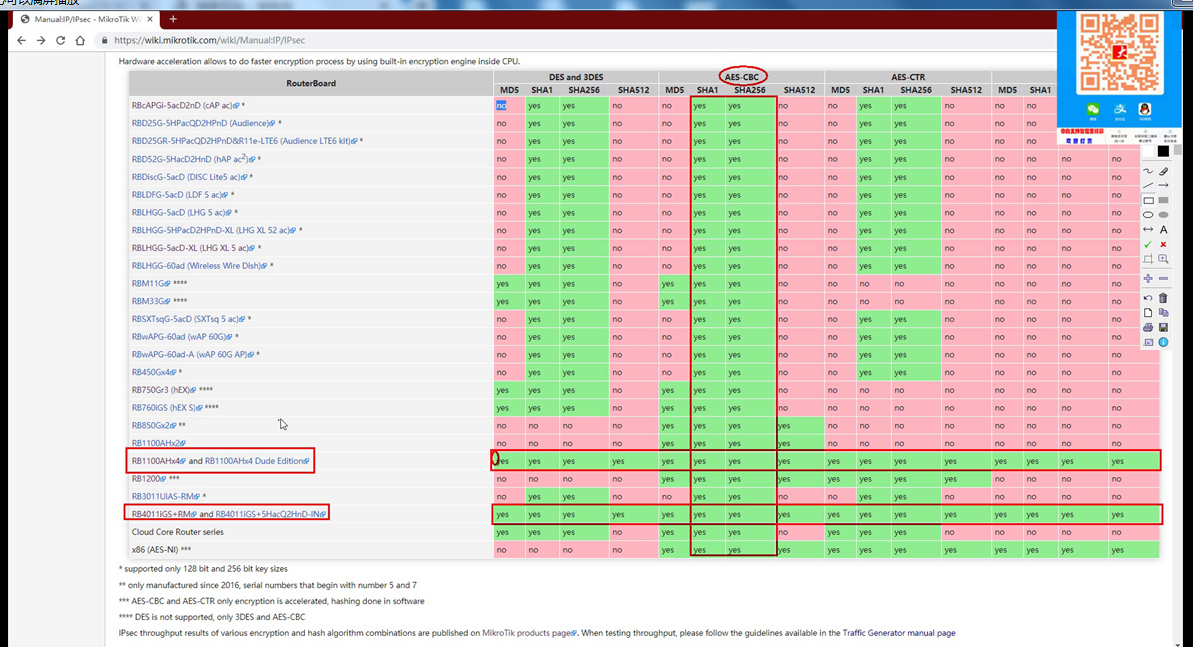This screenshot has width=1193, height=647.
Task: Select the hollow rectangle tool
Action: [x=1148, y=200]
